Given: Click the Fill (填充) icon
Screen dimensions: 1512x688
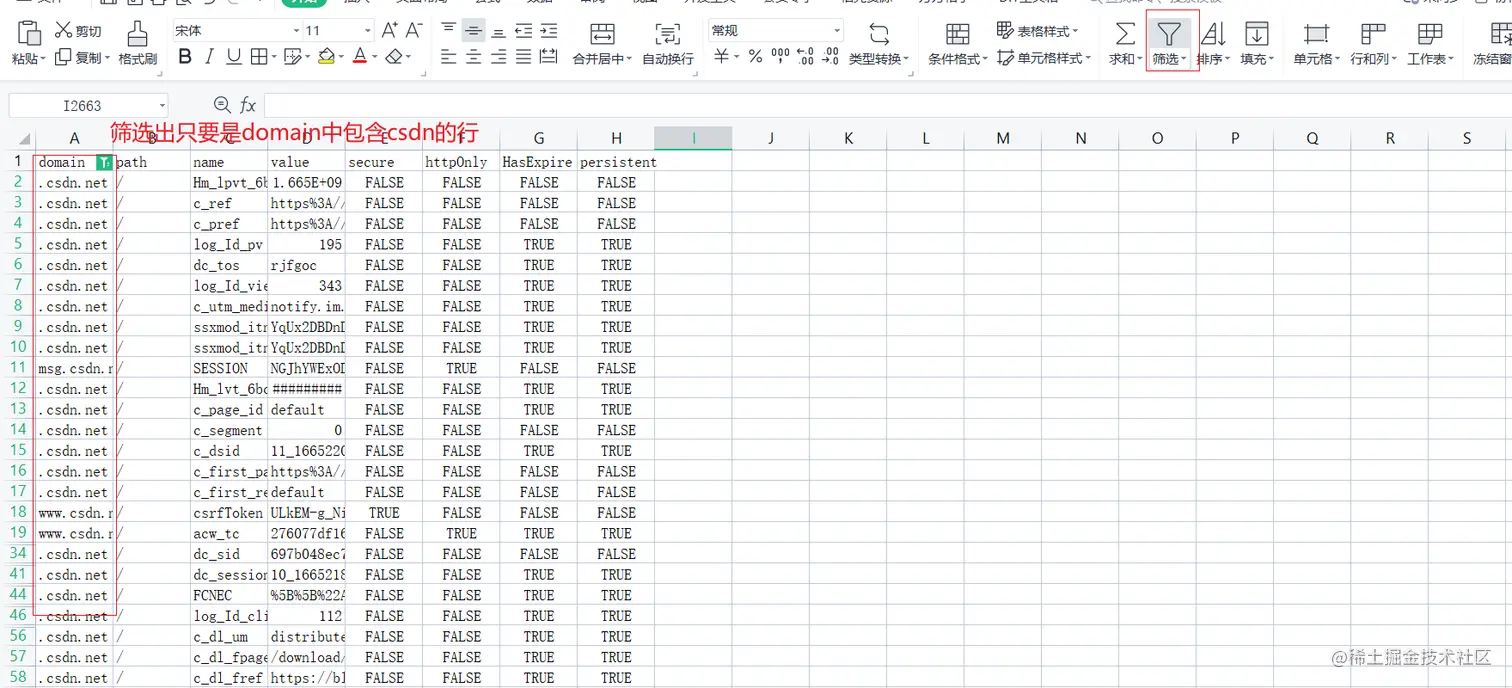Looking at the screenshot, I should [1256, 34].
